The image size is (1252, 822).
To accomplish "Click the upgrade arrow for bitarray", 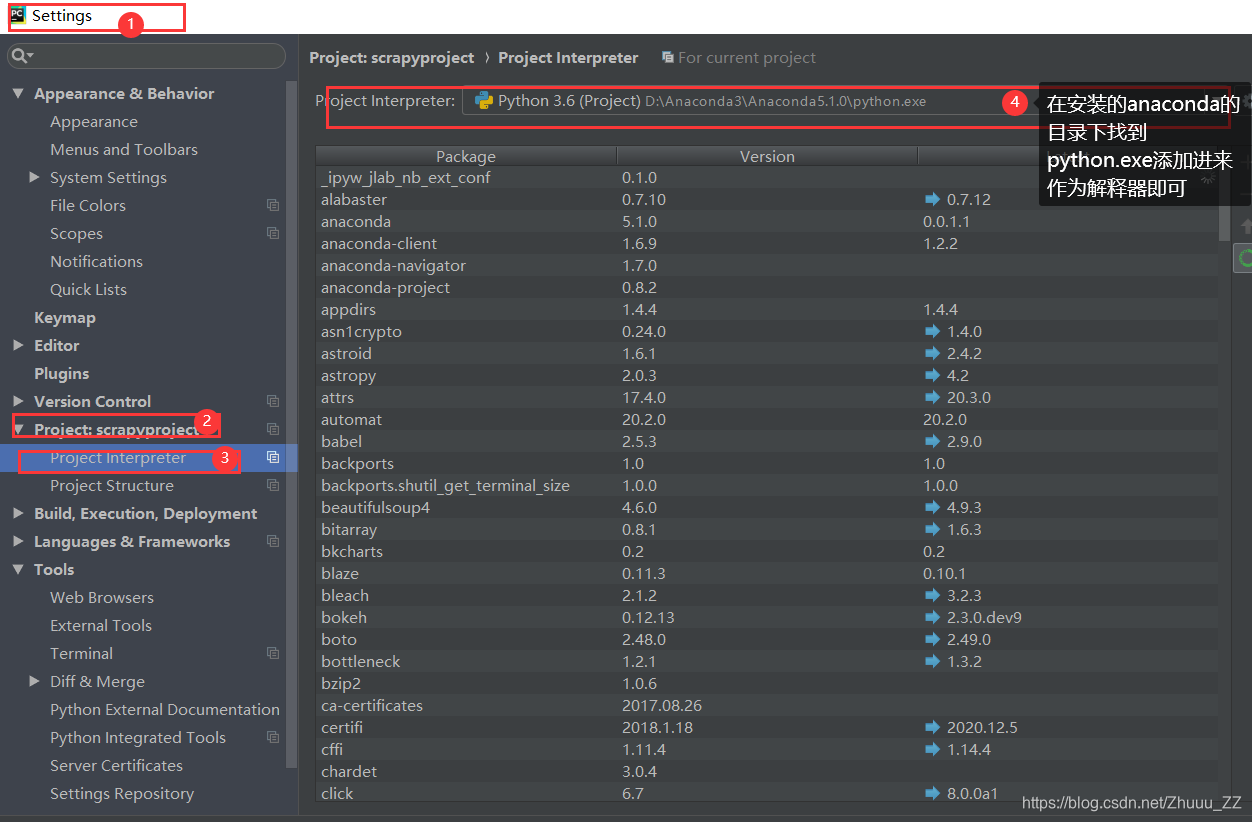I will (x=933, y=529).
